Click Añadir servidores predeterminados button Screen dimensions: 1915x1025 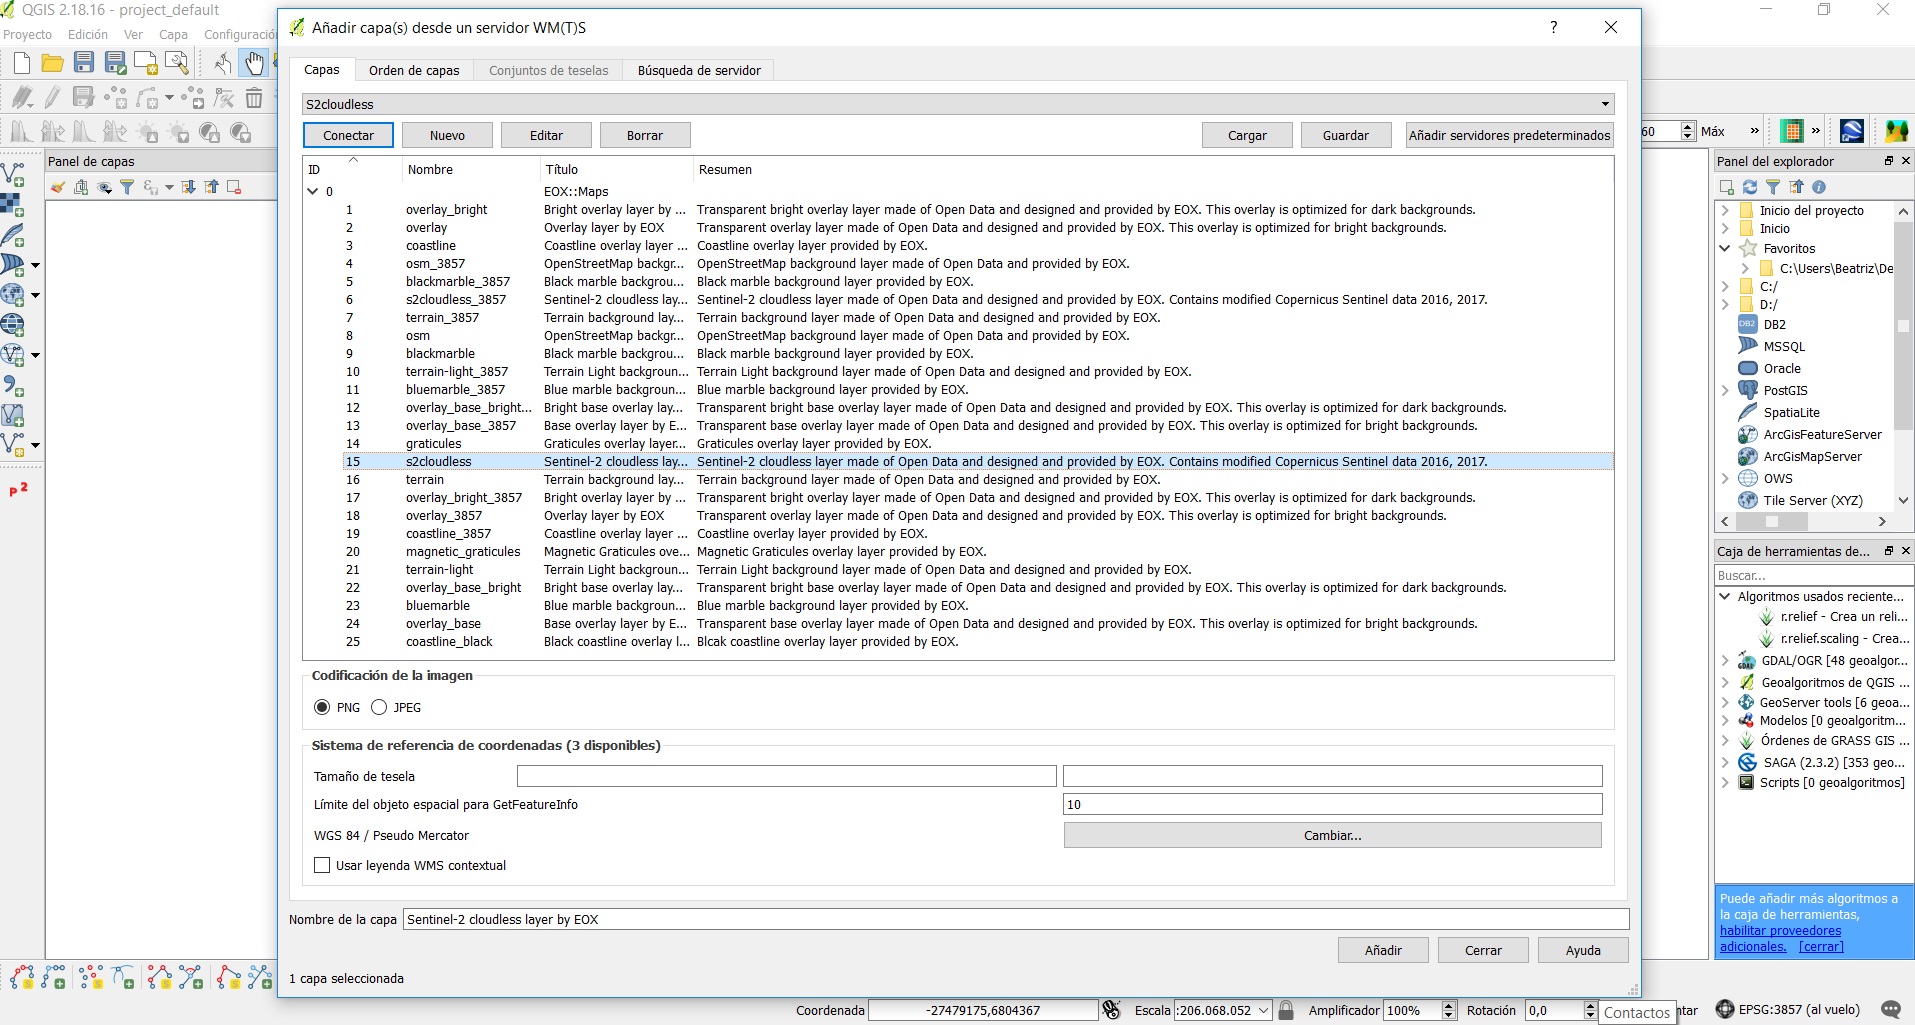(x=1509, y=135)
